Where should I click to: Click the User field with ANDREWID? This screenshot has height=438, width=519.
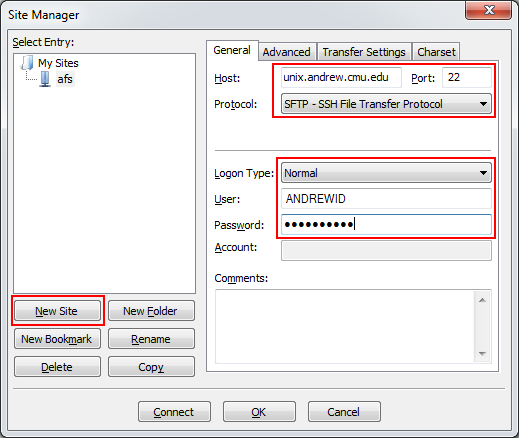pos(386,199)
